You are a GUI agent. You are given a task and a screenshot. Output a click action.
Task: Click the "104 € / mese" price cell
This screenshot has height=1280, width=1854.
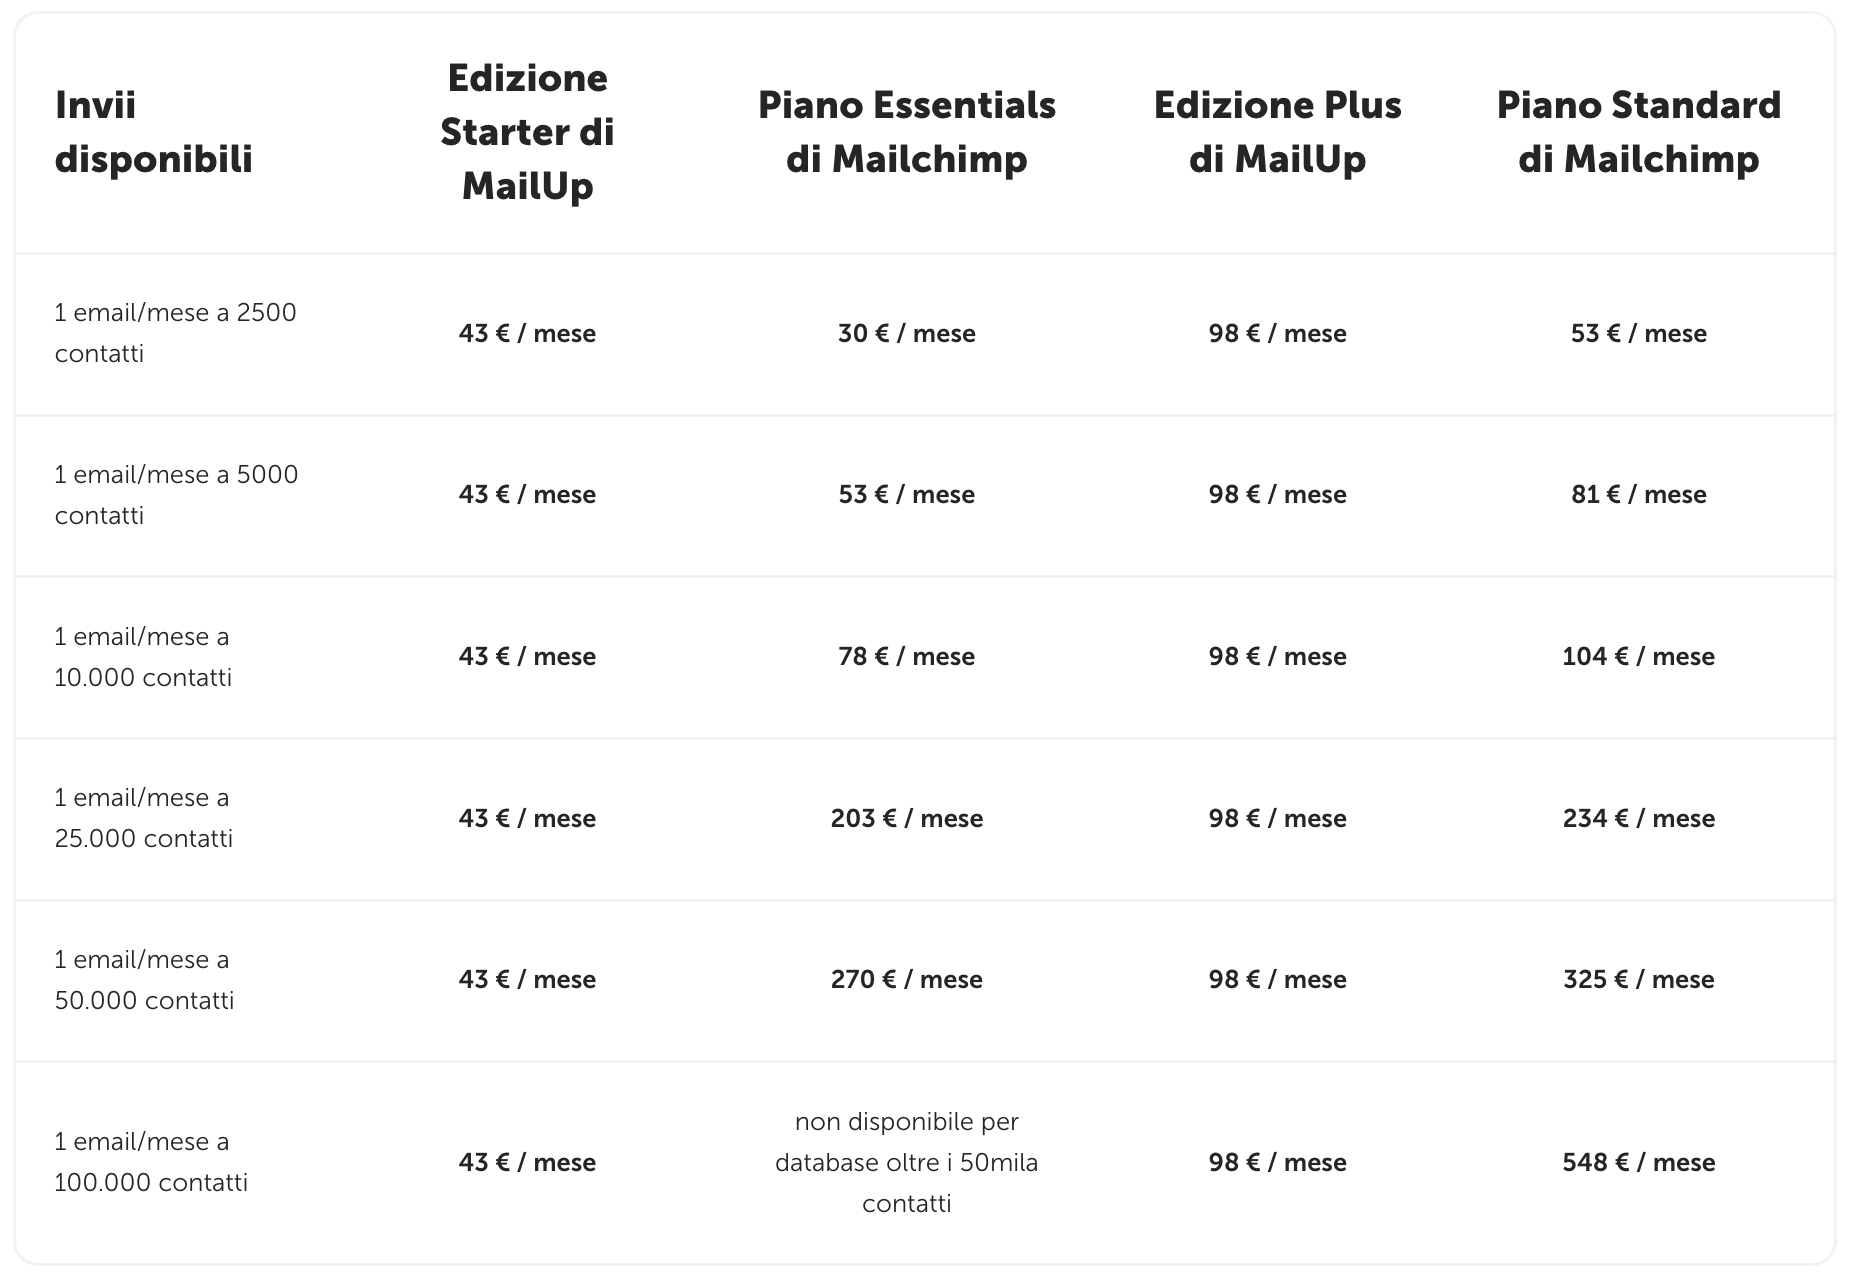(1638, 657)
